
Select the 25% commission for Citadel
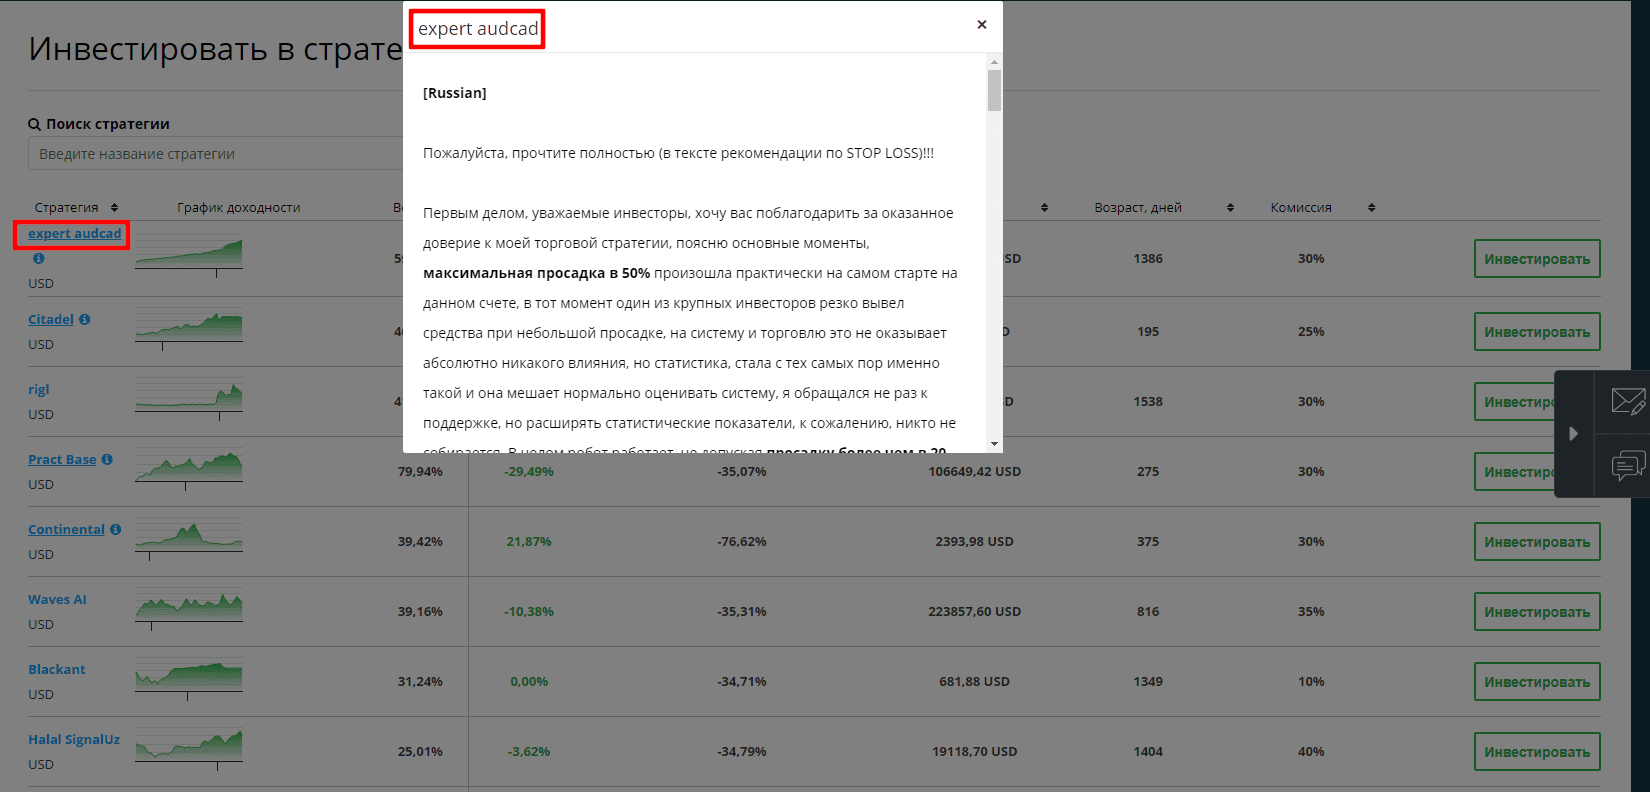coord(1311,331)
